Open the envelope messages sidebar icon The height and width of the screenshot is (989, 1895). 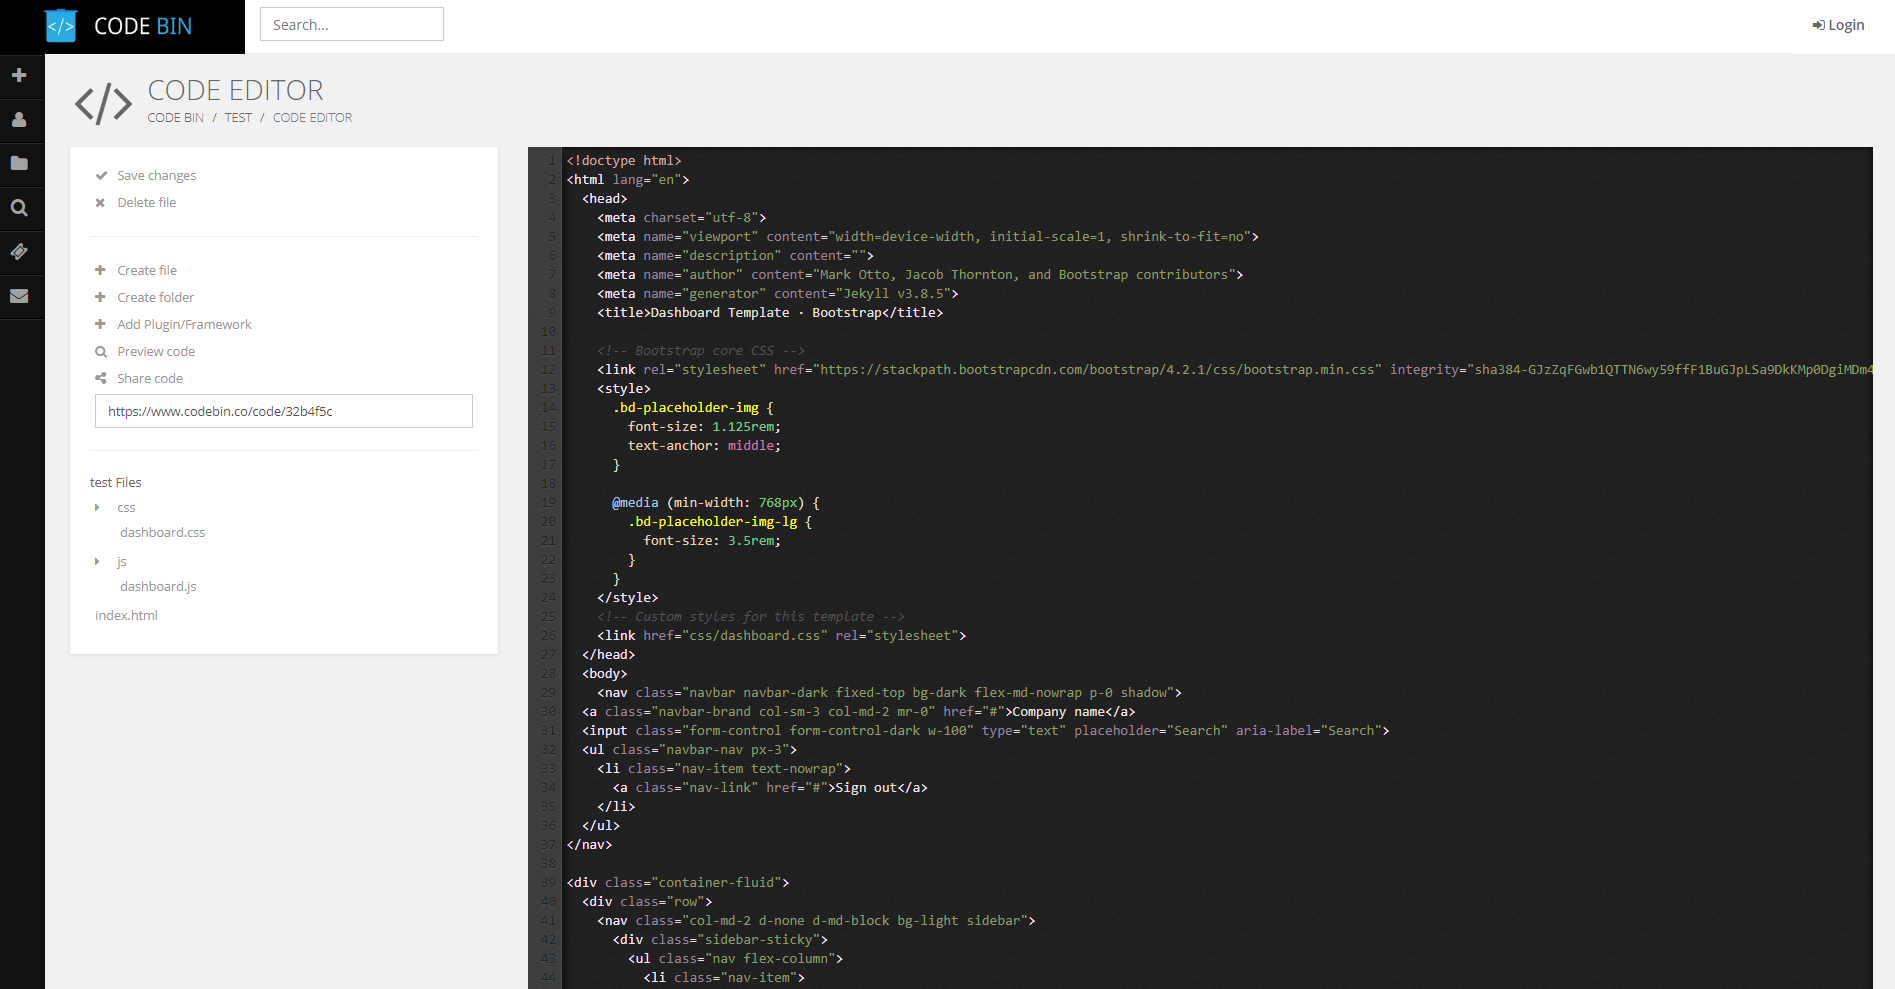coord(19,295)
